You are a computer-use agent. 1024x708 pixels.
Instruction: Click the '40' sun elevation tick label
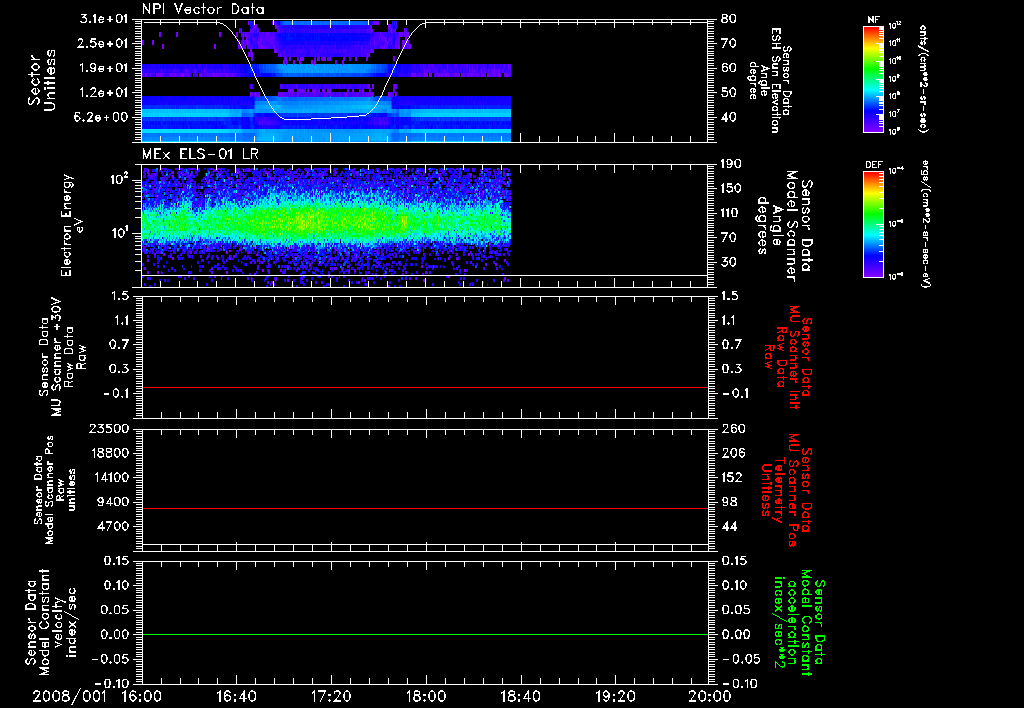pyautogui.click(x=729, y=118)
